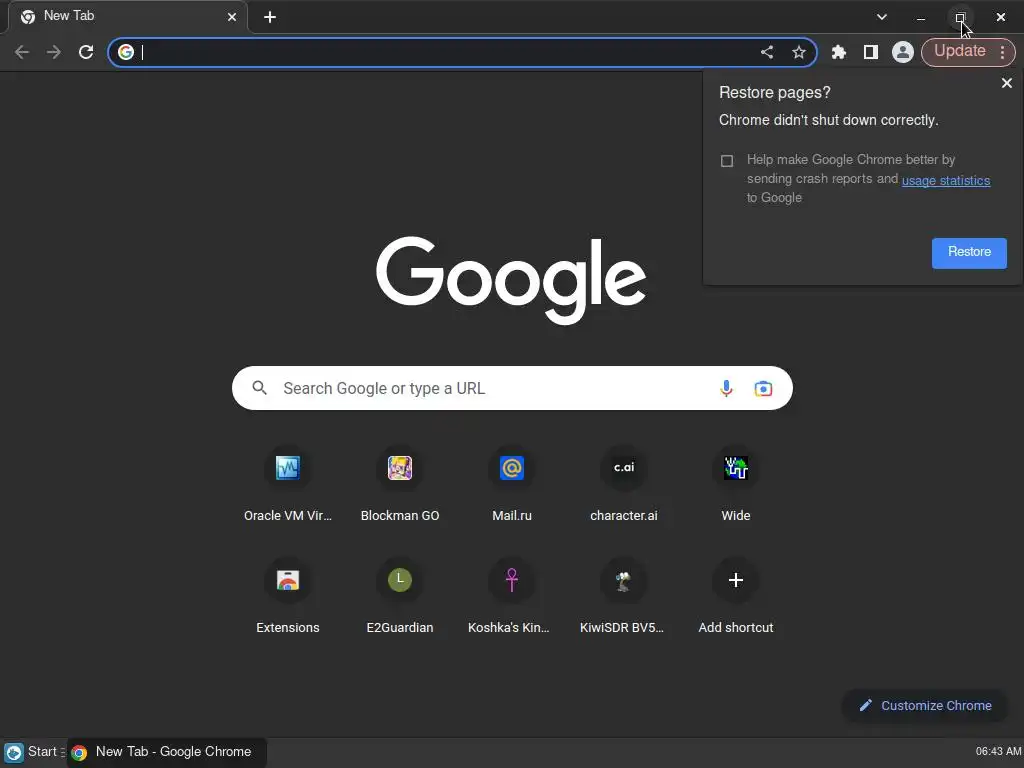1024x768 pixels.
Task: Click Add shortcut plus tile
Action: point(736,598)
